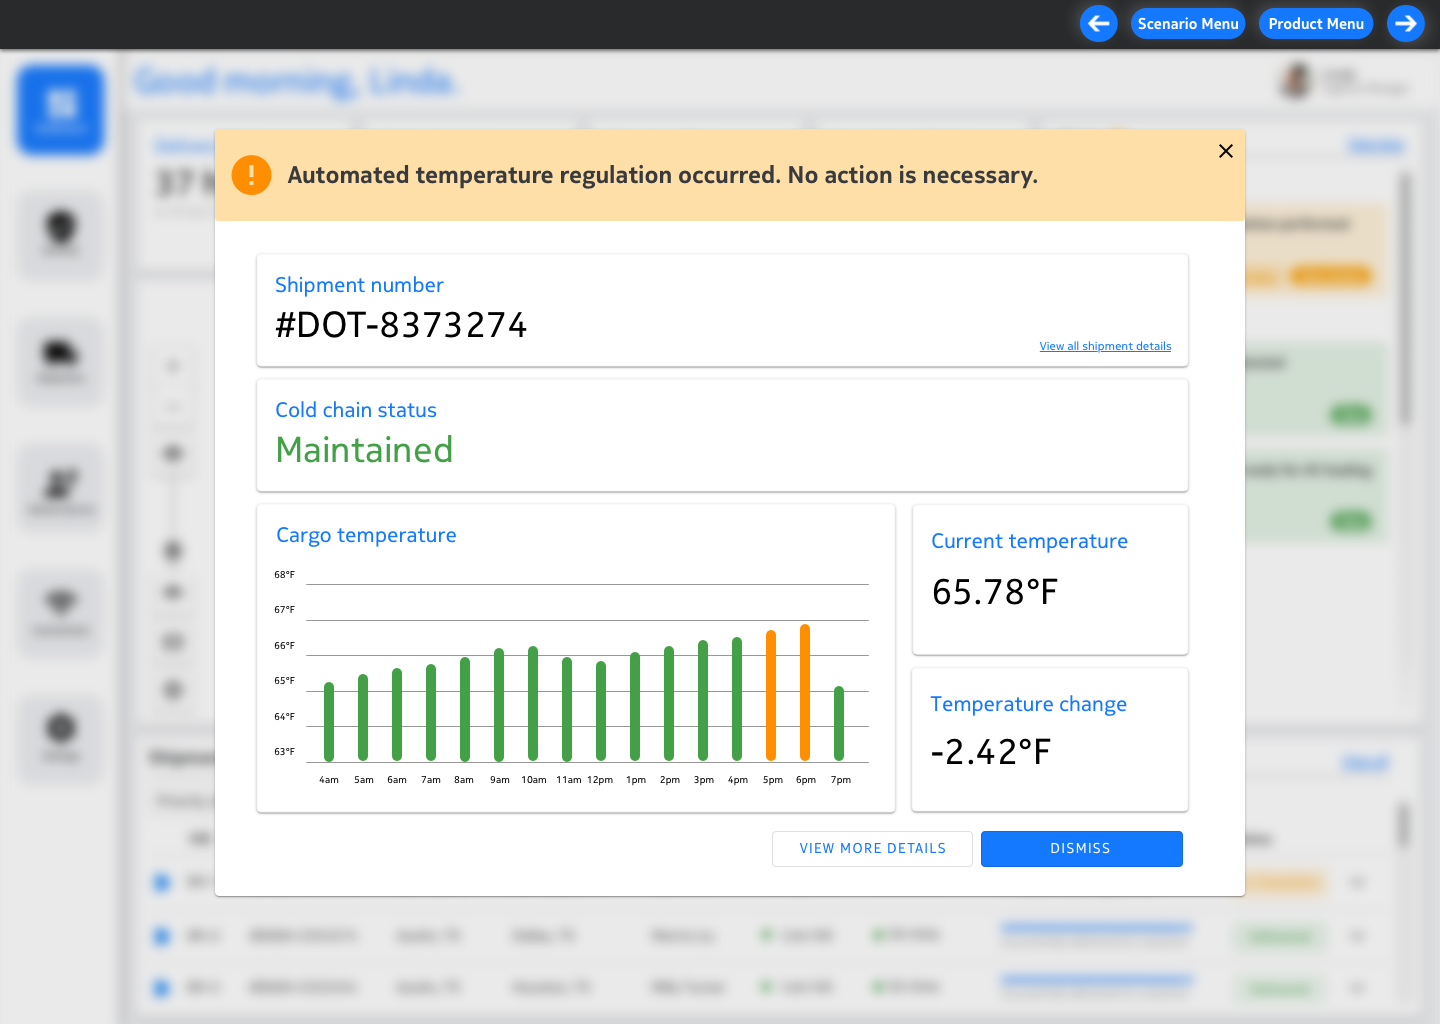Click the truck-shaped sidebar icon

[61, 360]
